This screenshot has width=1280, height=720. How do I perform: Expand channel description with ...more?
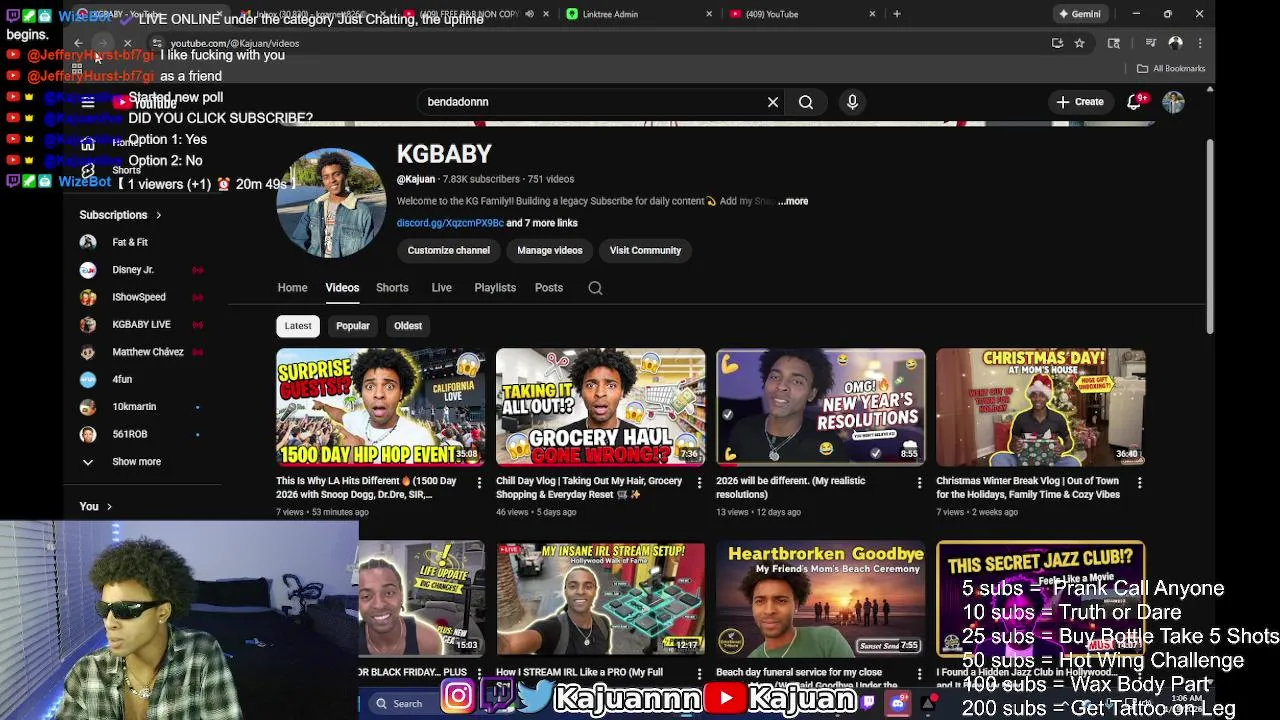[793, 201]
